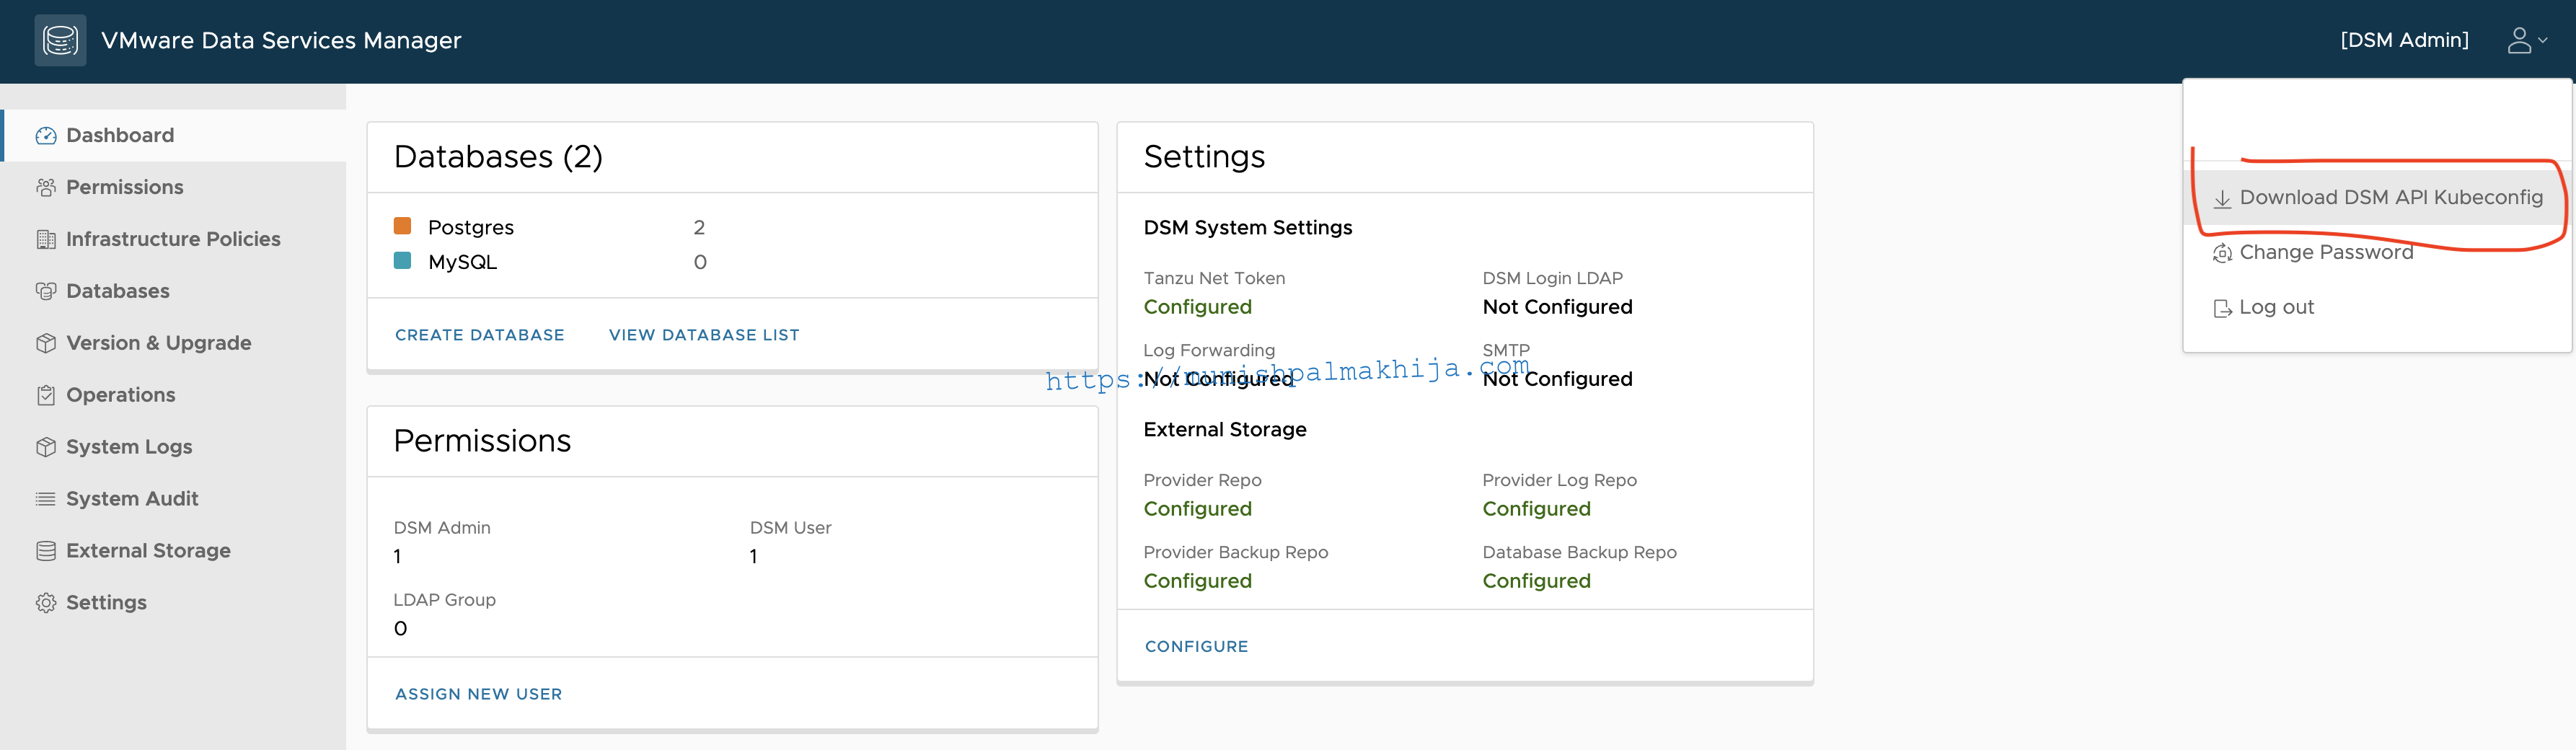This screenshot has height=750, width=2576.
Task: Choose Change Password from user menu
Action: [2377, 253]
